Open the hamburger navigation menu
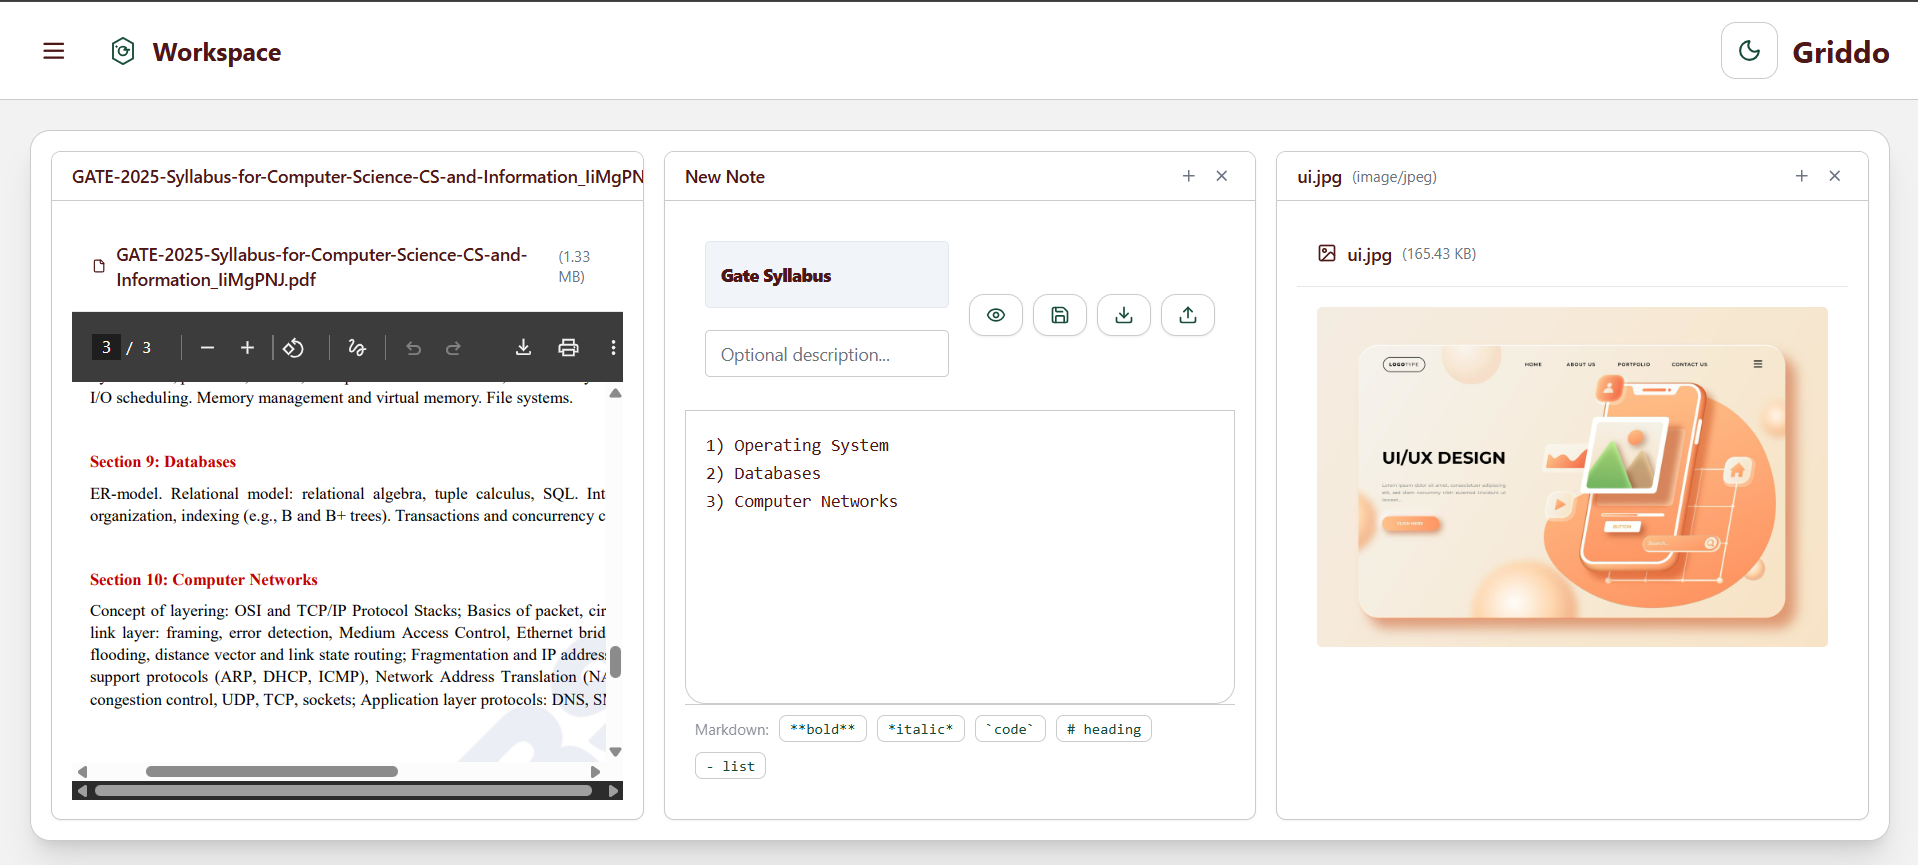Image resolution: width=1918 pixels, height=865 pixels. pyautogui.click(x=54, y=51)
